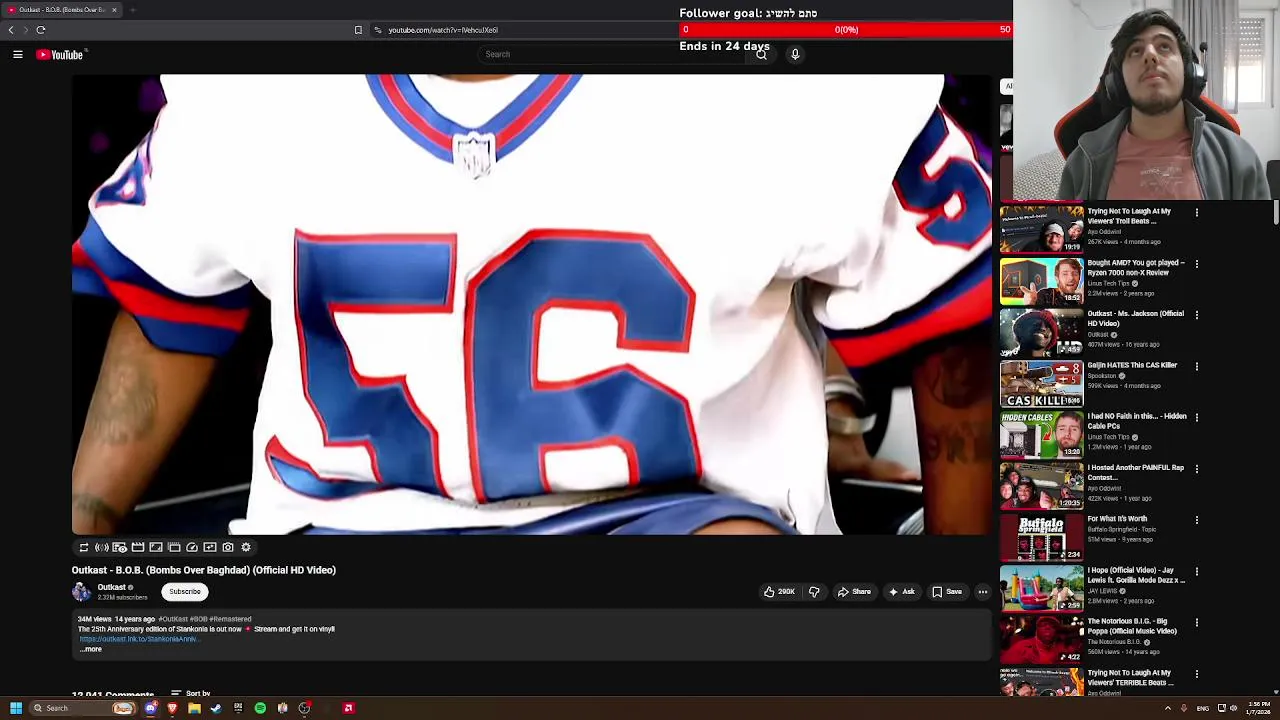
Task: Open the Sort by comments dropdown
Action: point(190,693)
